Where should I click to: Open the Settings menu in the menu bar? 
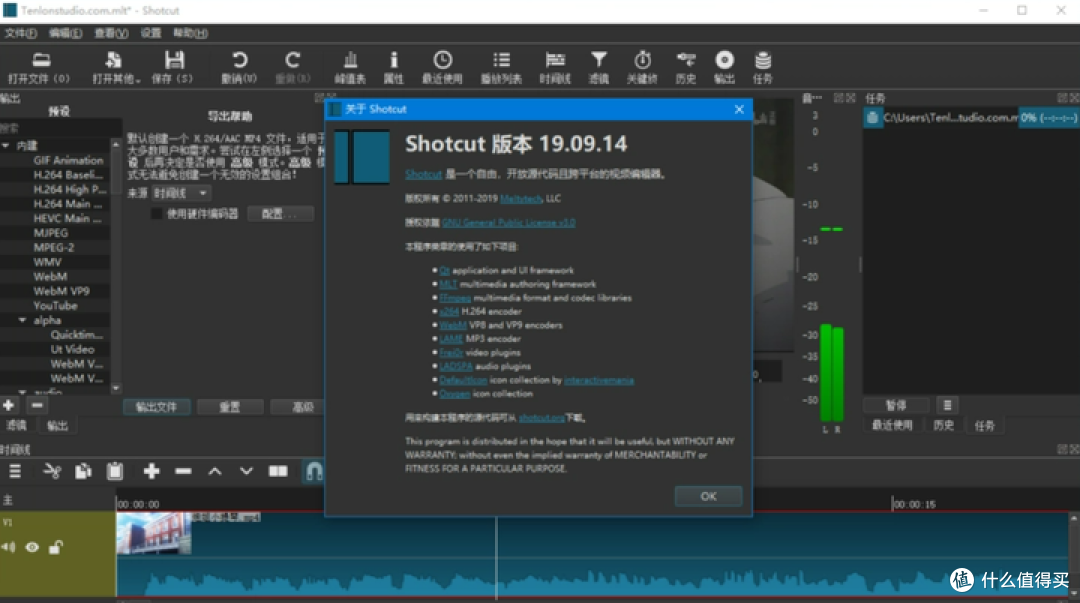[x=150, y=33]
